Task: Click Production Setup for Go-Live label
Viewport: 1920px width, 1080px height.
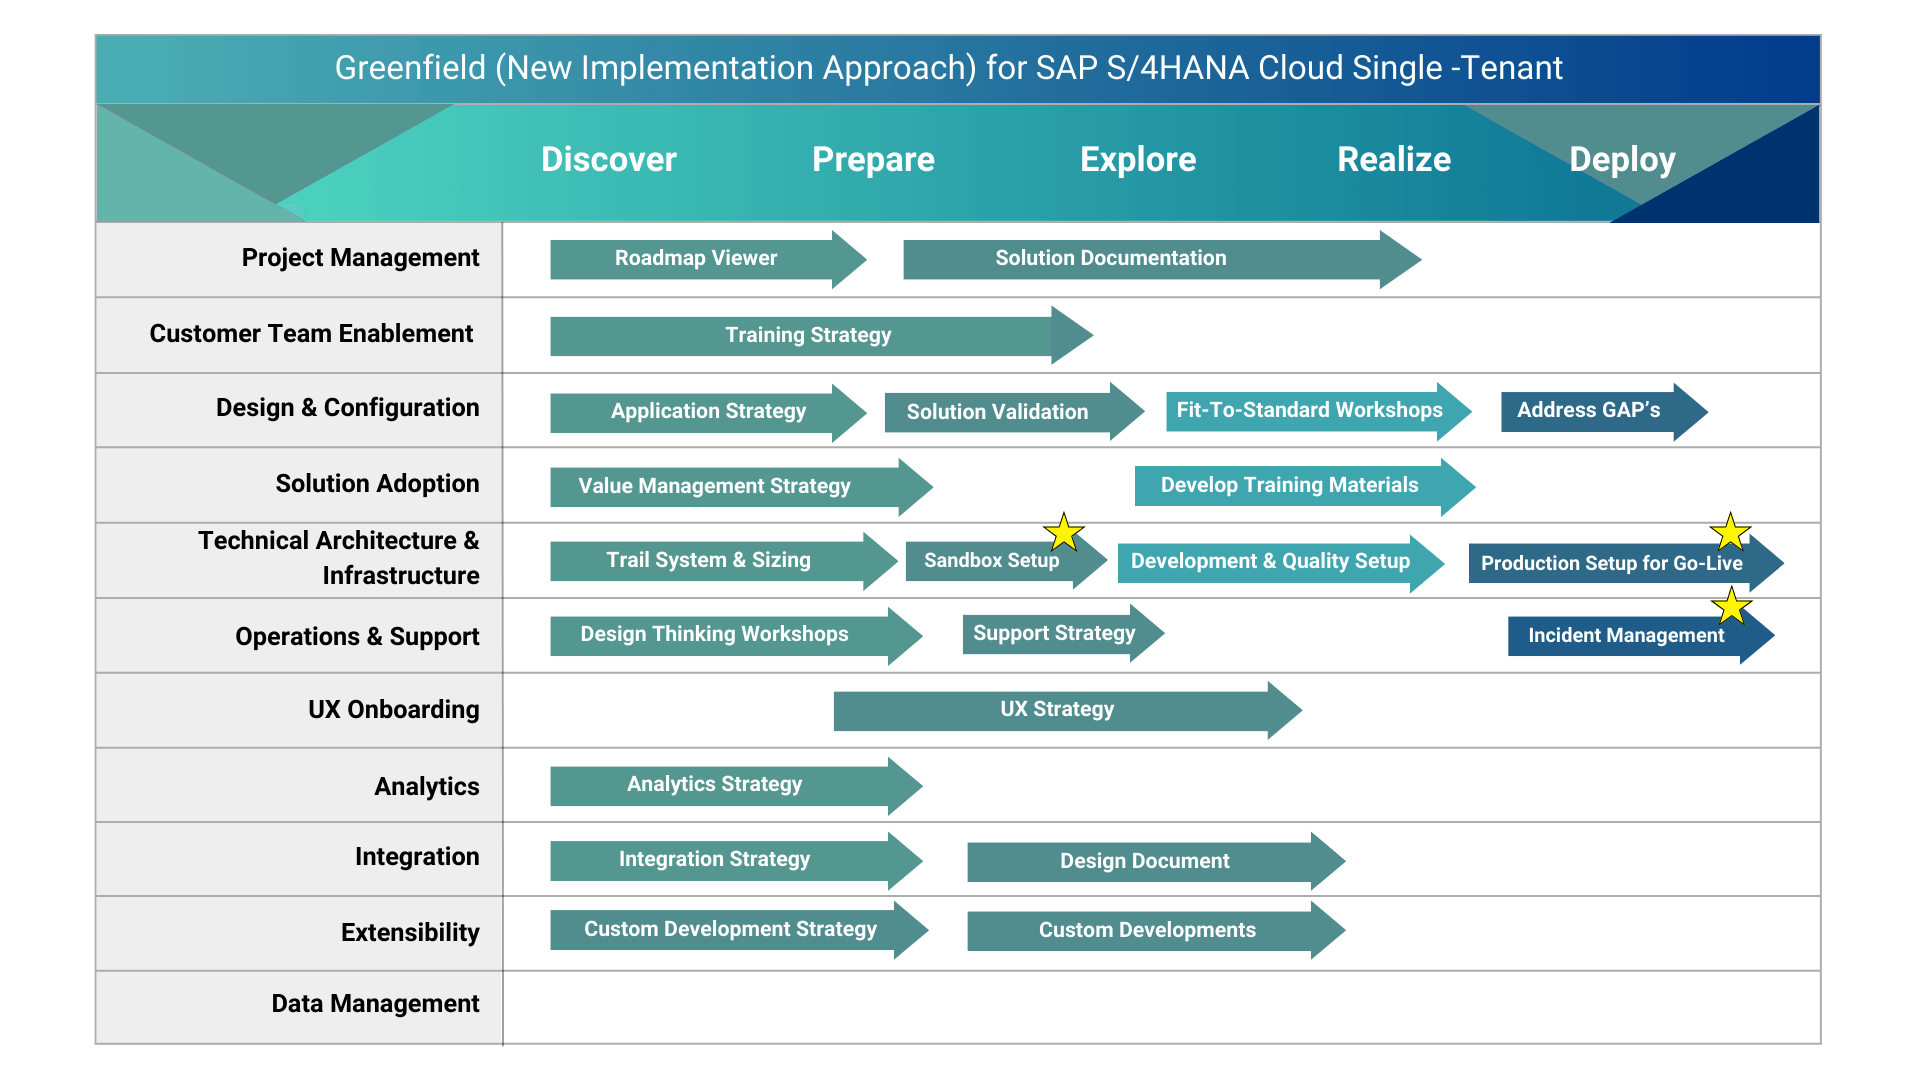Action: click(1611, 564)
